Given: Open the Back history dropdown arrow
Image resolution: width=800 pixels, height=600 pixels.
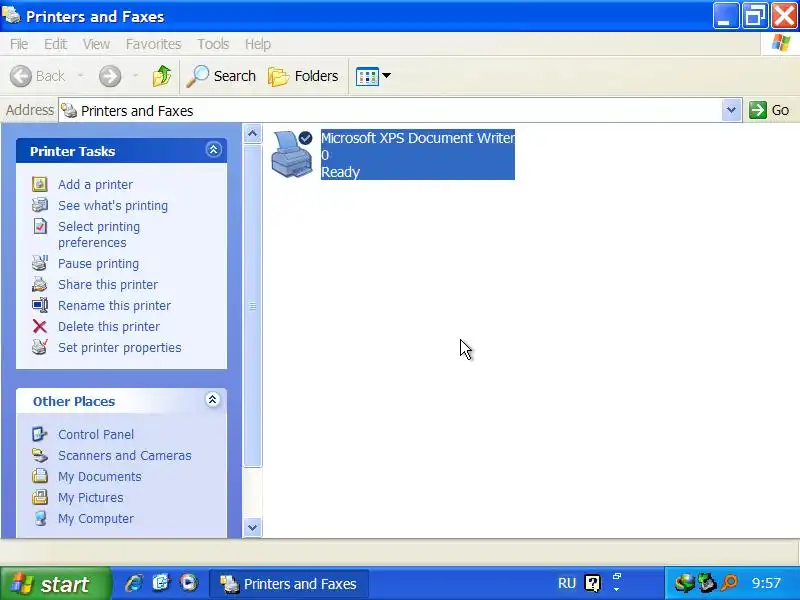Looking at the screenshot, I should [x=80, y=76].
